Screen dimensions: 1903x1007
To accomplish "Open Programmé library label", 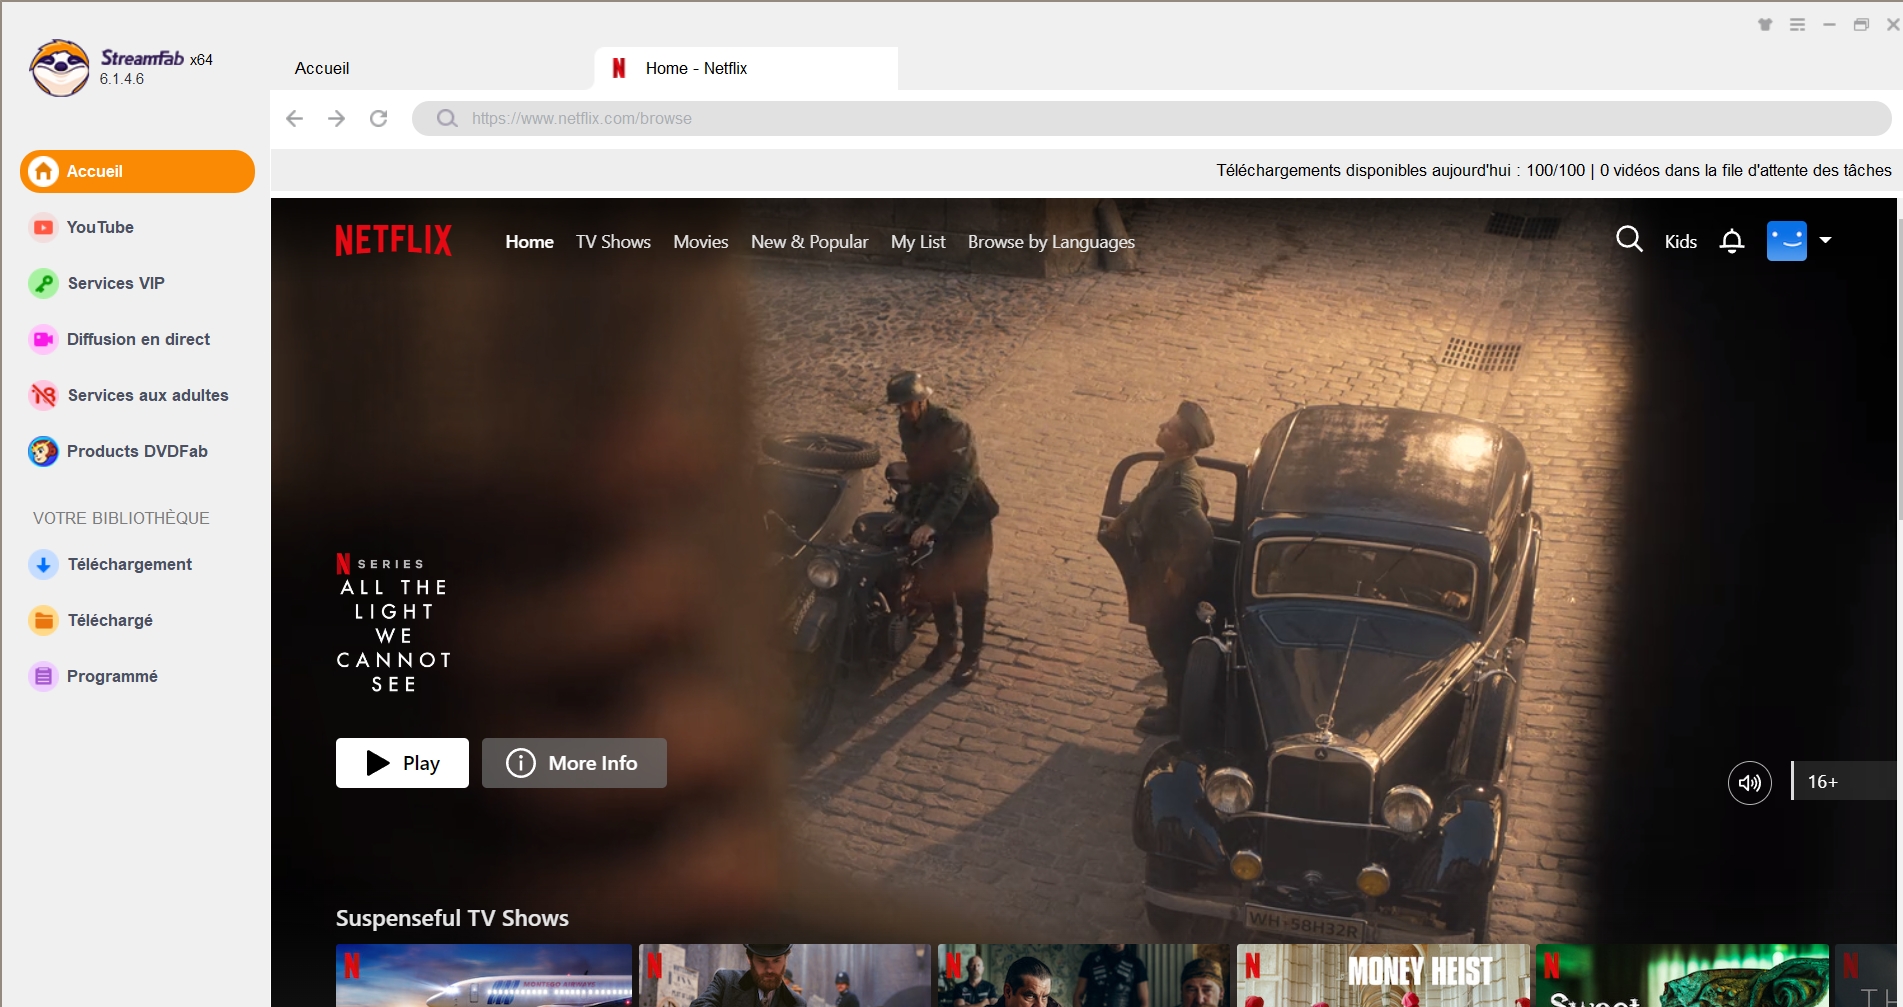I will coord(112,676).
